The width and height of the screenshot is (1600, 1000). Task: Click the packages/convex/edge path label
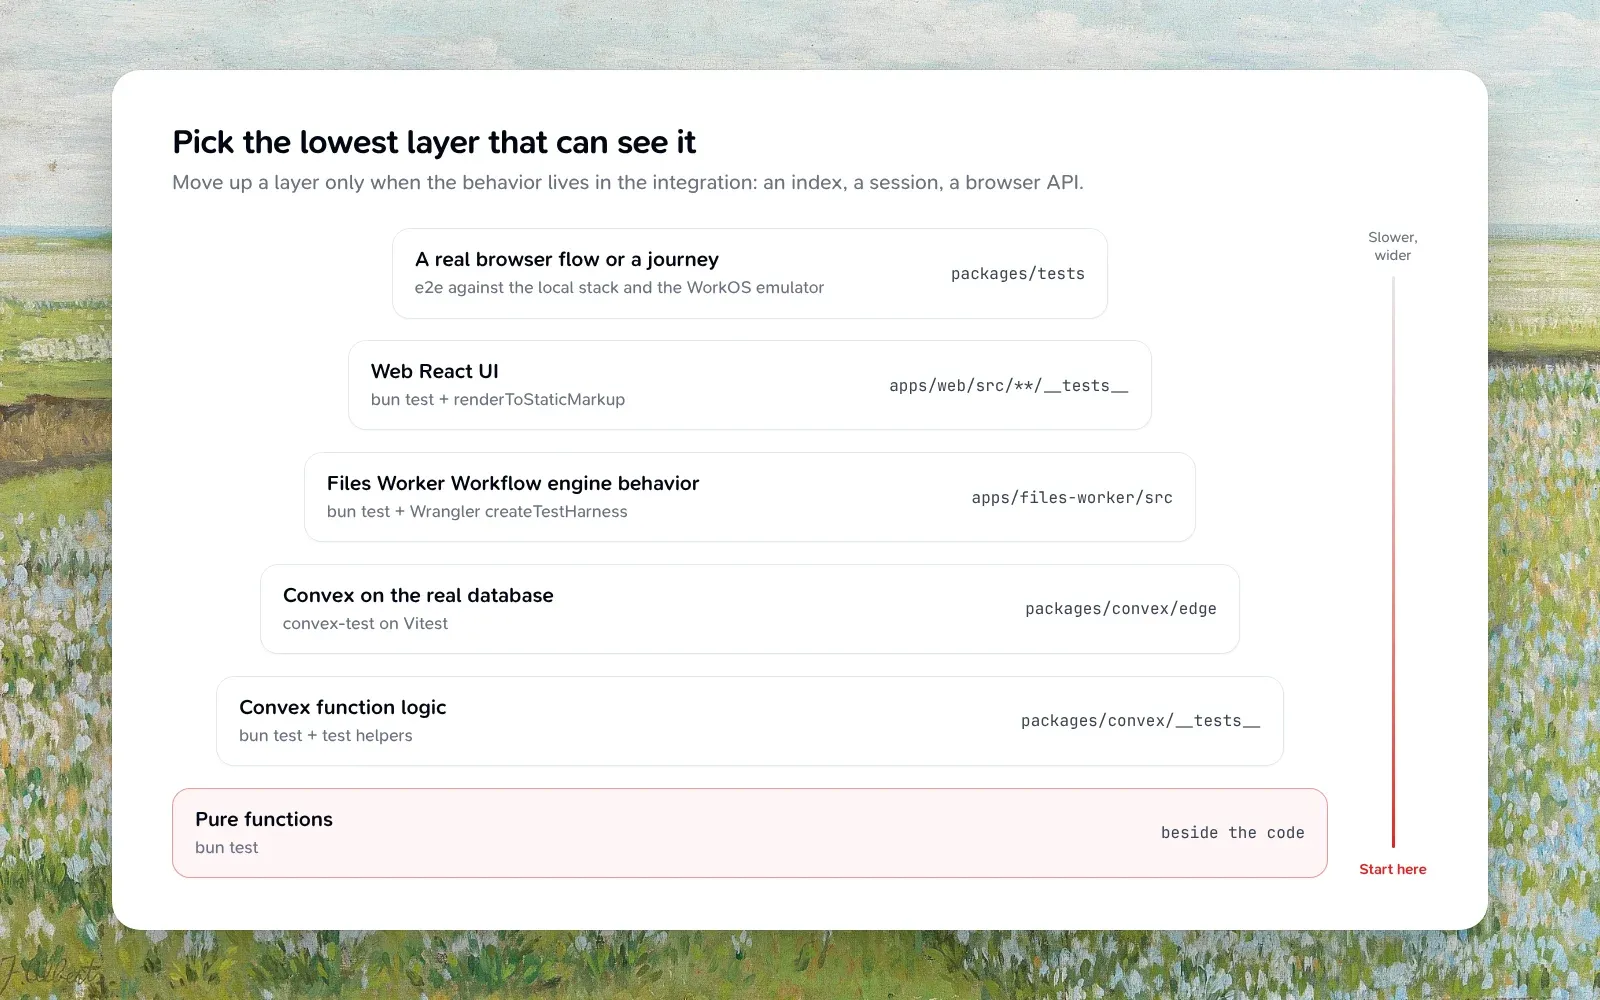(x=1120, y=609)
